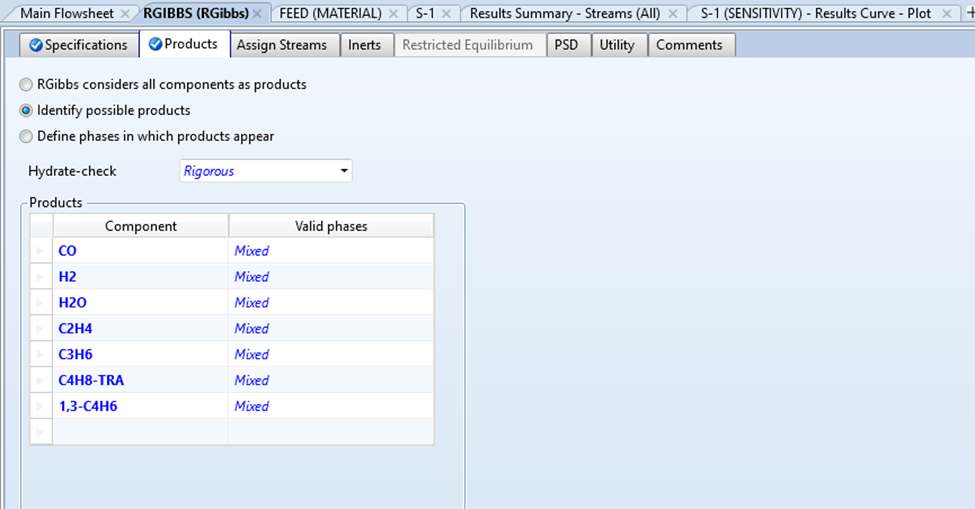Viewport: 975px width, 509px height.
Task: Click the H2 component cell
Action: (141, 277)
